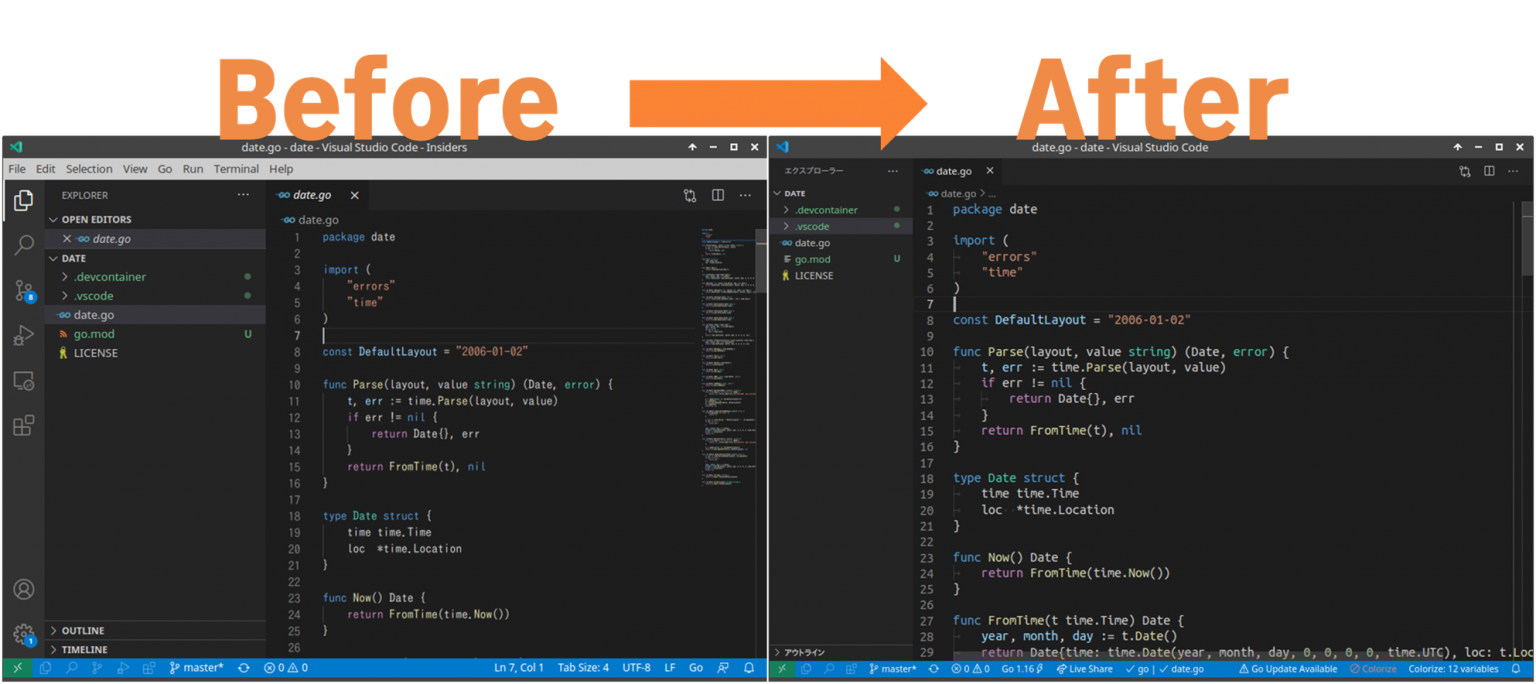Open Run and Debug view in Before window
The width and height of the screenshot is (1536, 684).
(23, 336)
